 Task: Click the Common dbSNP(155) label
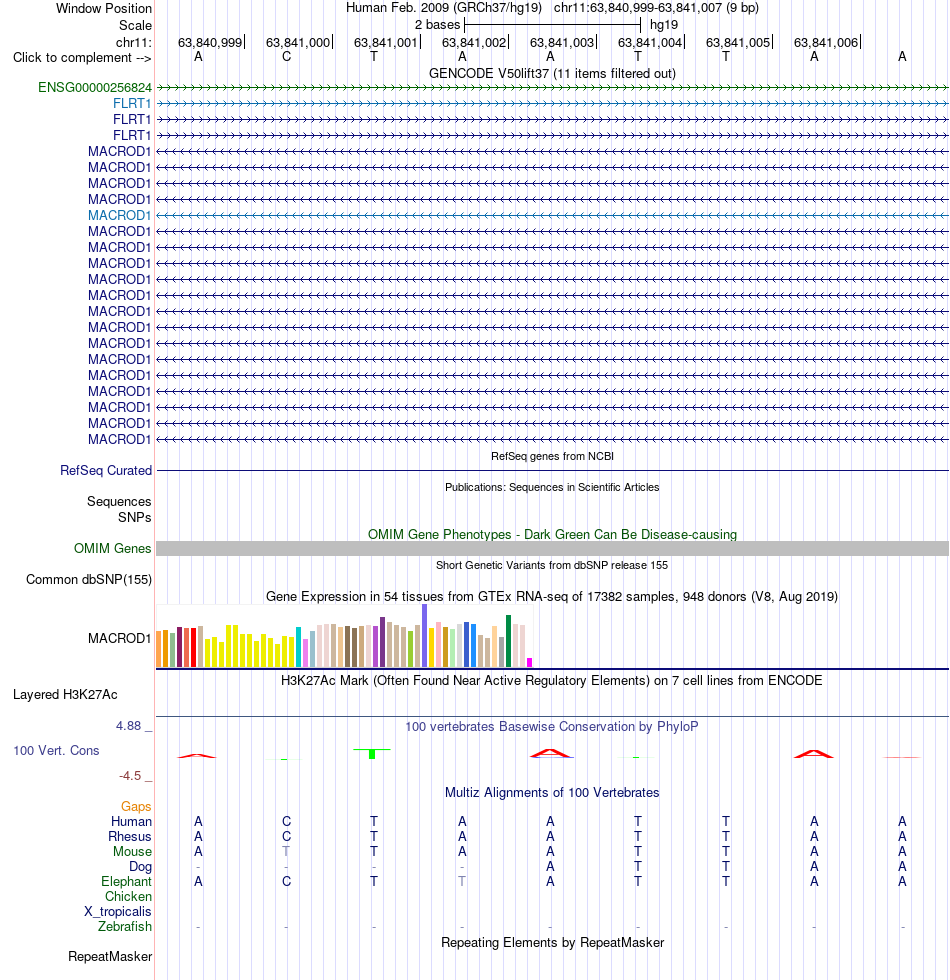[89, 579]
